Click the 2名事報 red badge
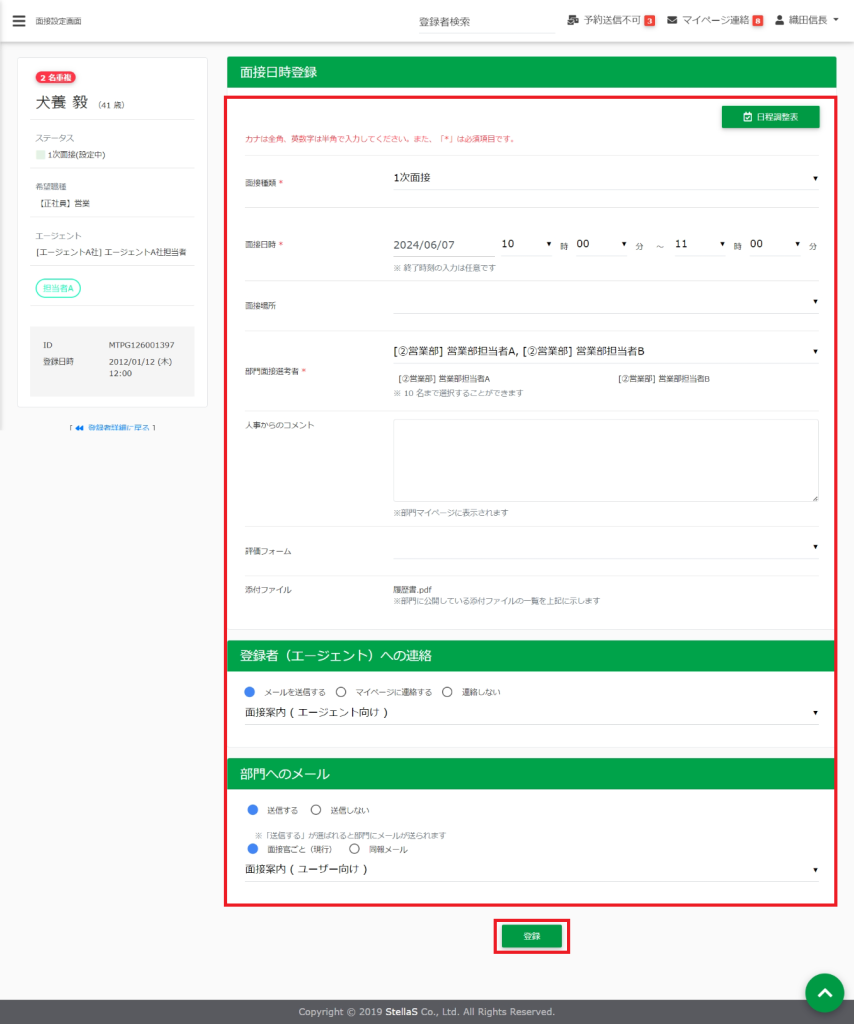 pos(56,77)
